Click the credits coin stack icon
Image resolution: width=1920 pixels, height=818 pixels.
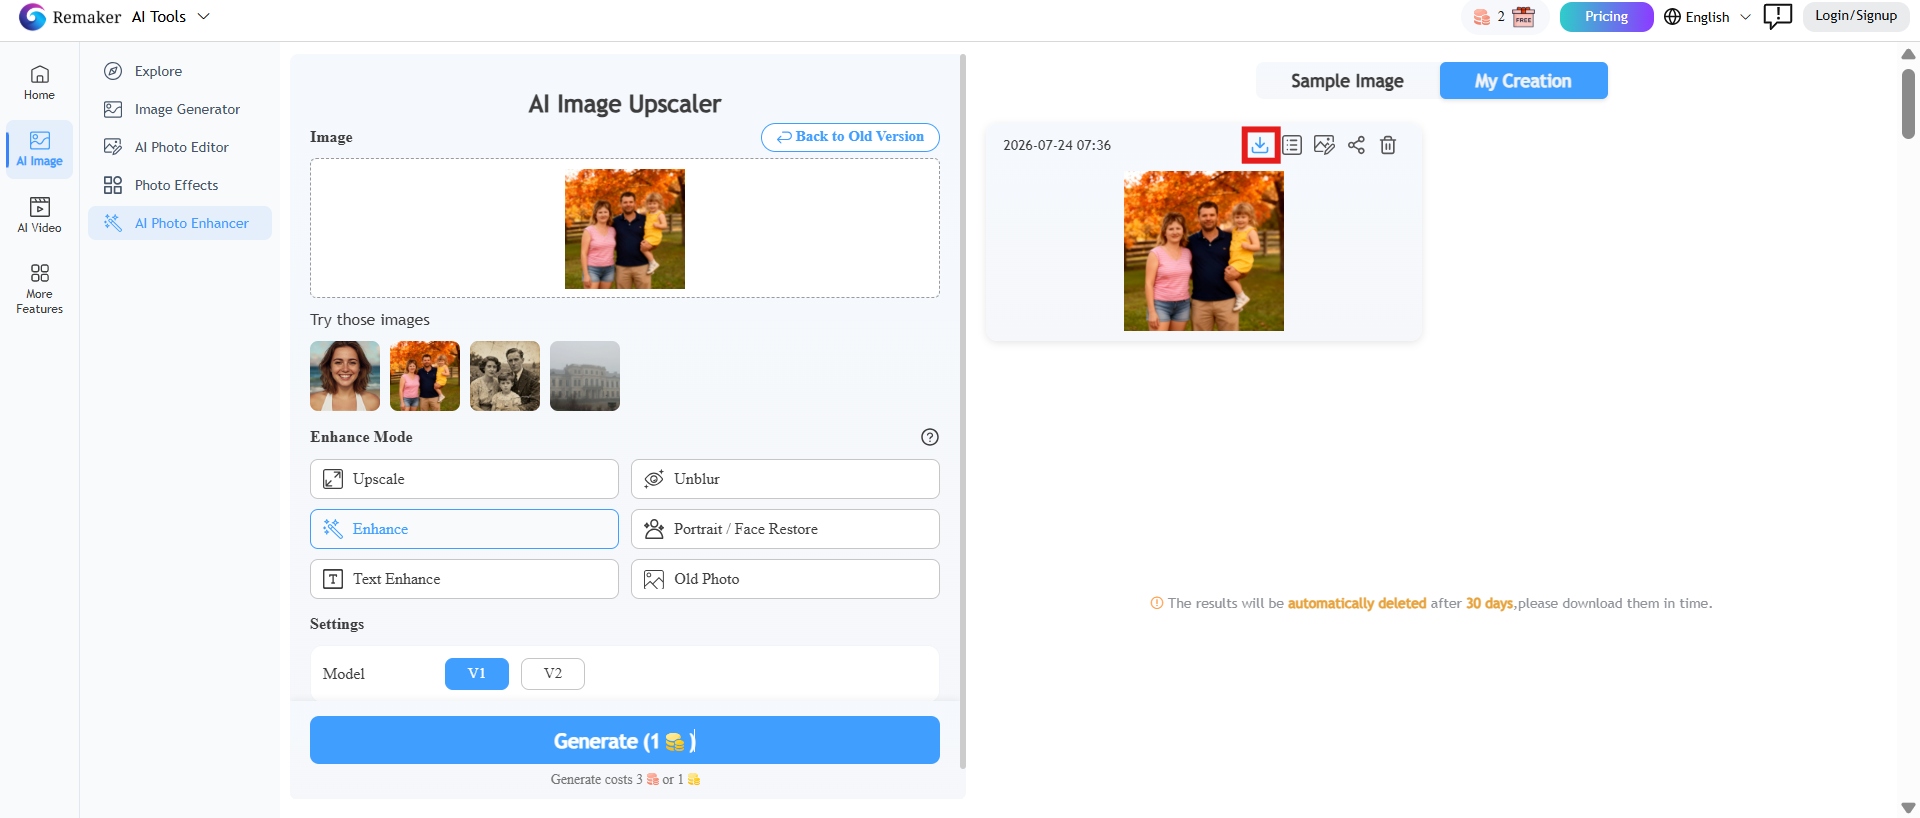click(x=1482, y=17)
